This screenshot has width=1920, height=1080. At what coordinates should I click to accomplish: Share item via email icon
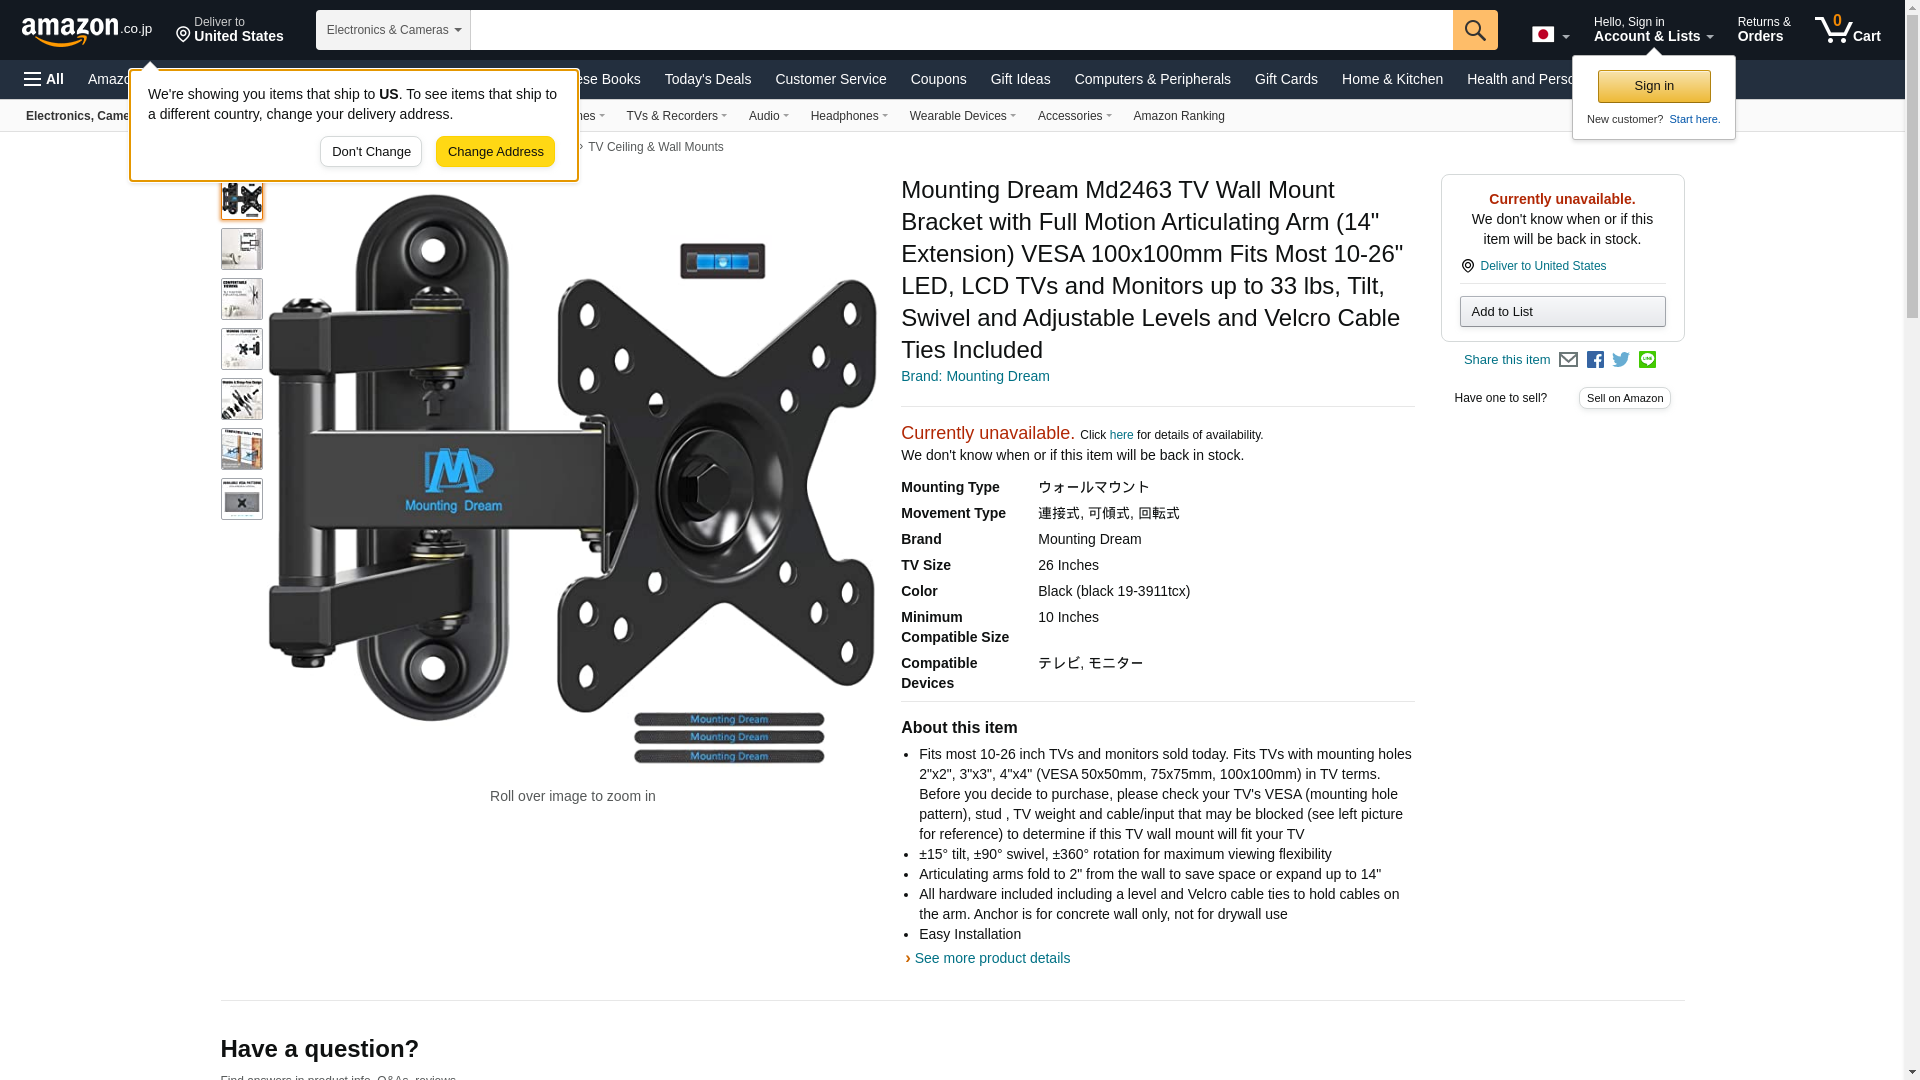coord(1568,360)
